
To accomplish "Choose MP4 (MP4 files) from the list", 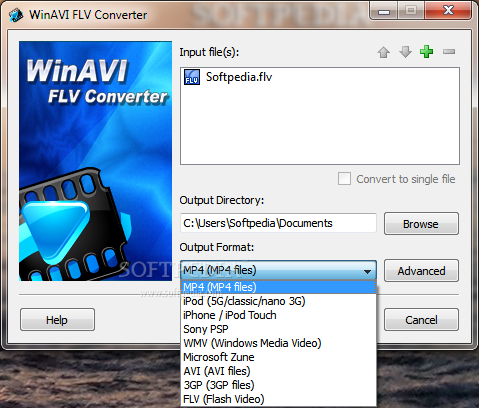I will click(278, 287).
